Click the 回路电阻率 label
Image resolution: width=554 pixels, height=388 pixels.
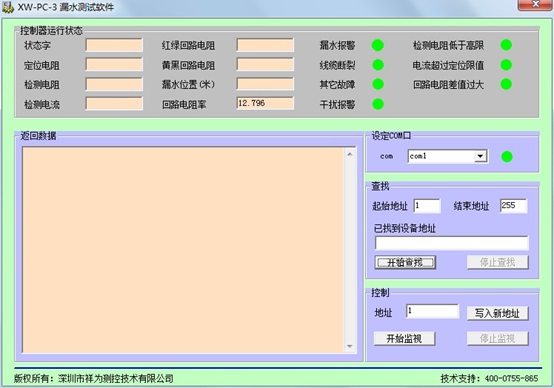click(x=184, y=105)
